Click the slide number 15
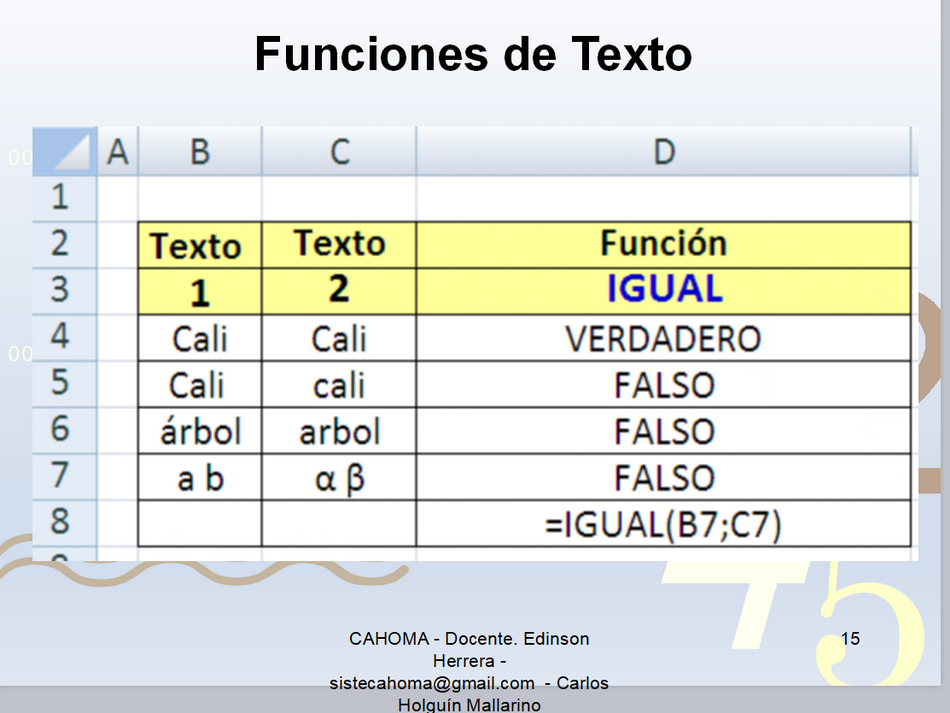950x713 pixels. tap(850, 639)
